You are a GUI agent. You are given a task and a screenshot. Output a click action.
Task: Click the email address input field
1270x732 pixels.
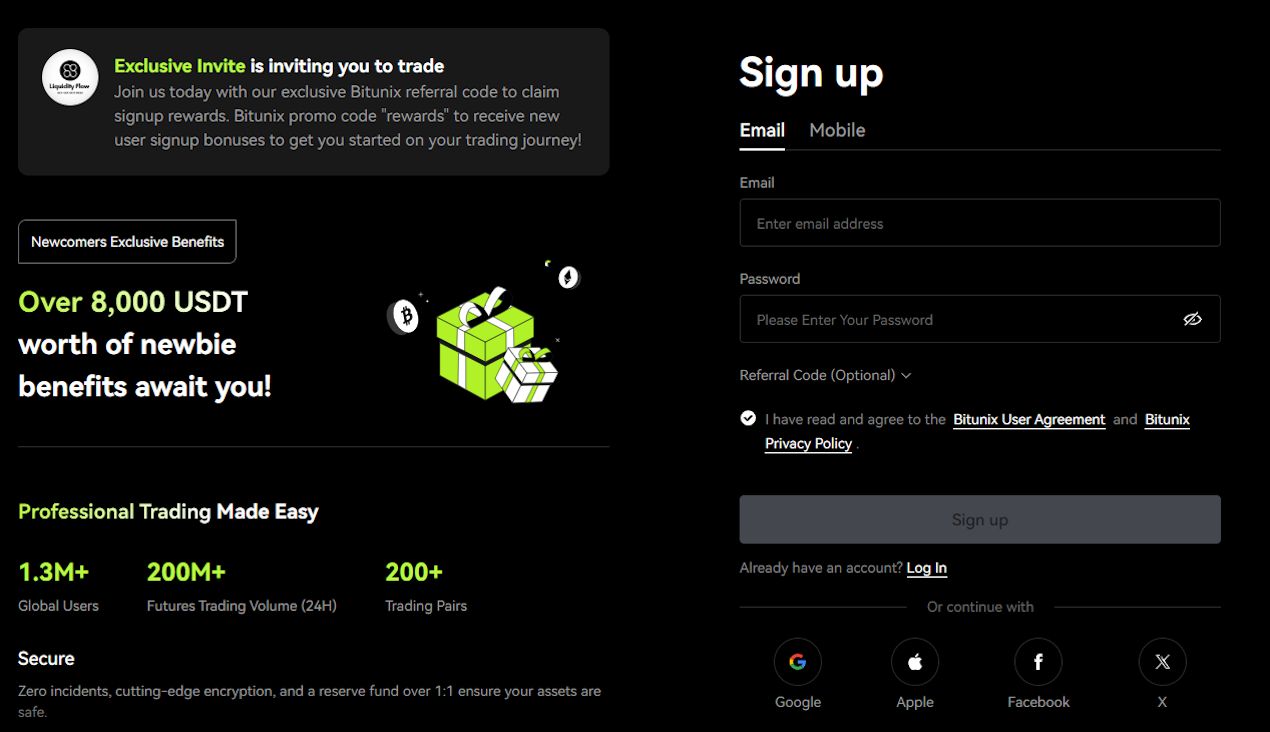[980, 222]
